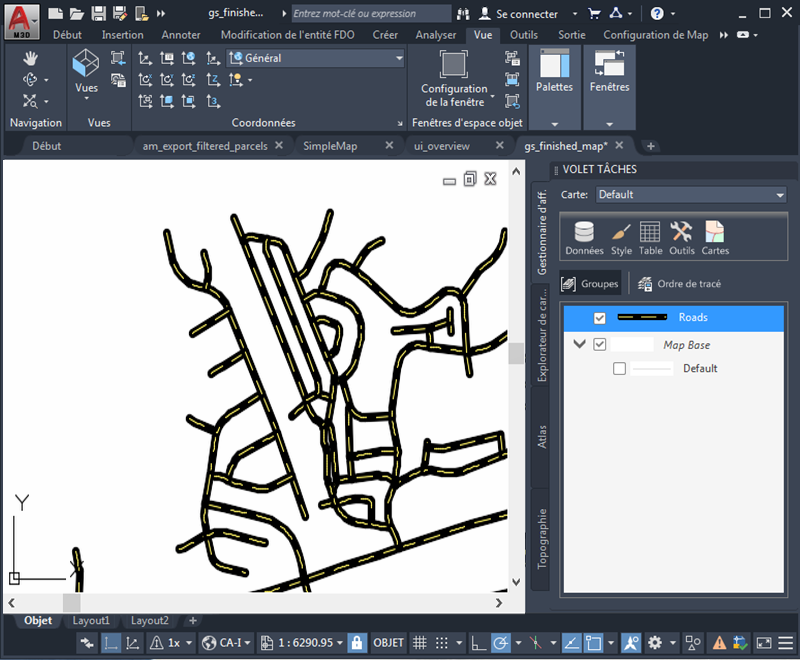Expand the Palettes panel arrow
Image resolution: width=800 pixels, height=660 pixels.
tap(555, 124)
